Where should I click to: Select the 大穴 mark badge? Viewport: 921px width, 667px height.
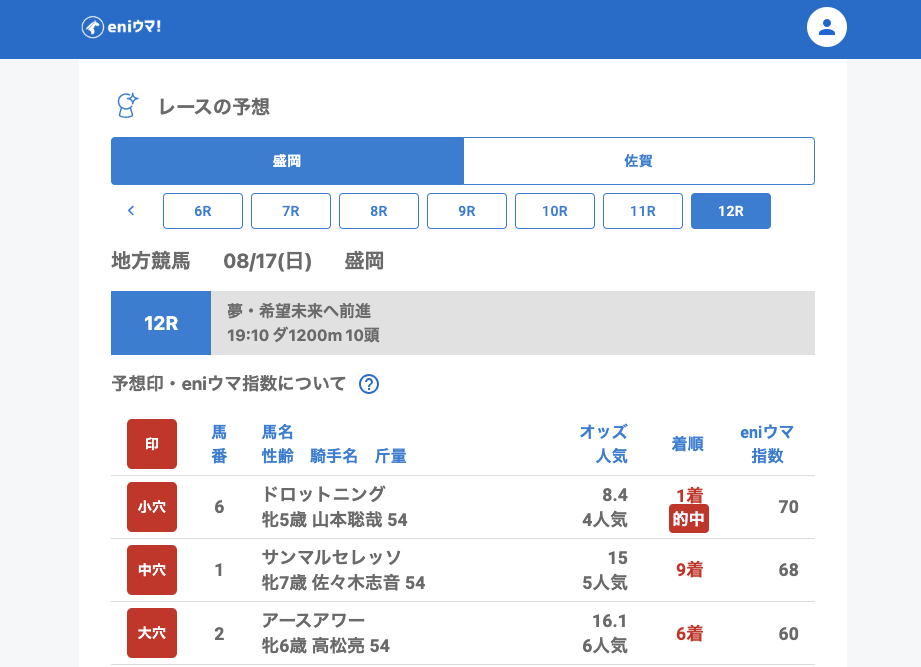[152, 633]
